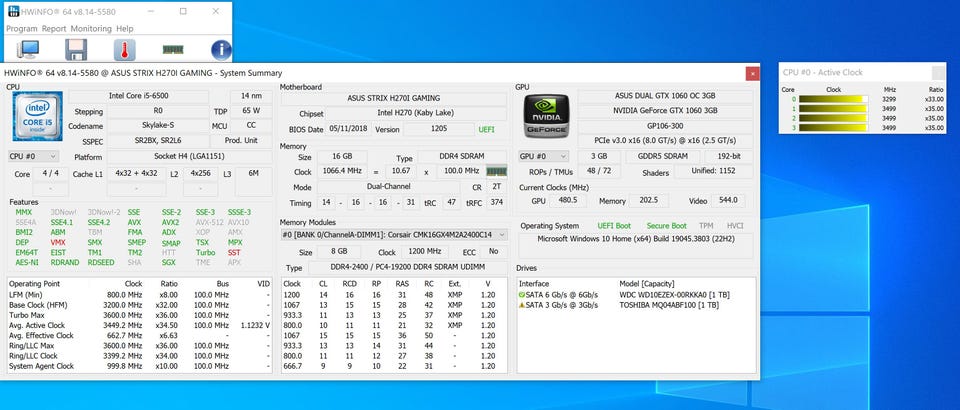This screenshot has width=960, height=410.
Task: Expand the GPU #0 selector dropdown
Action: 543,156
